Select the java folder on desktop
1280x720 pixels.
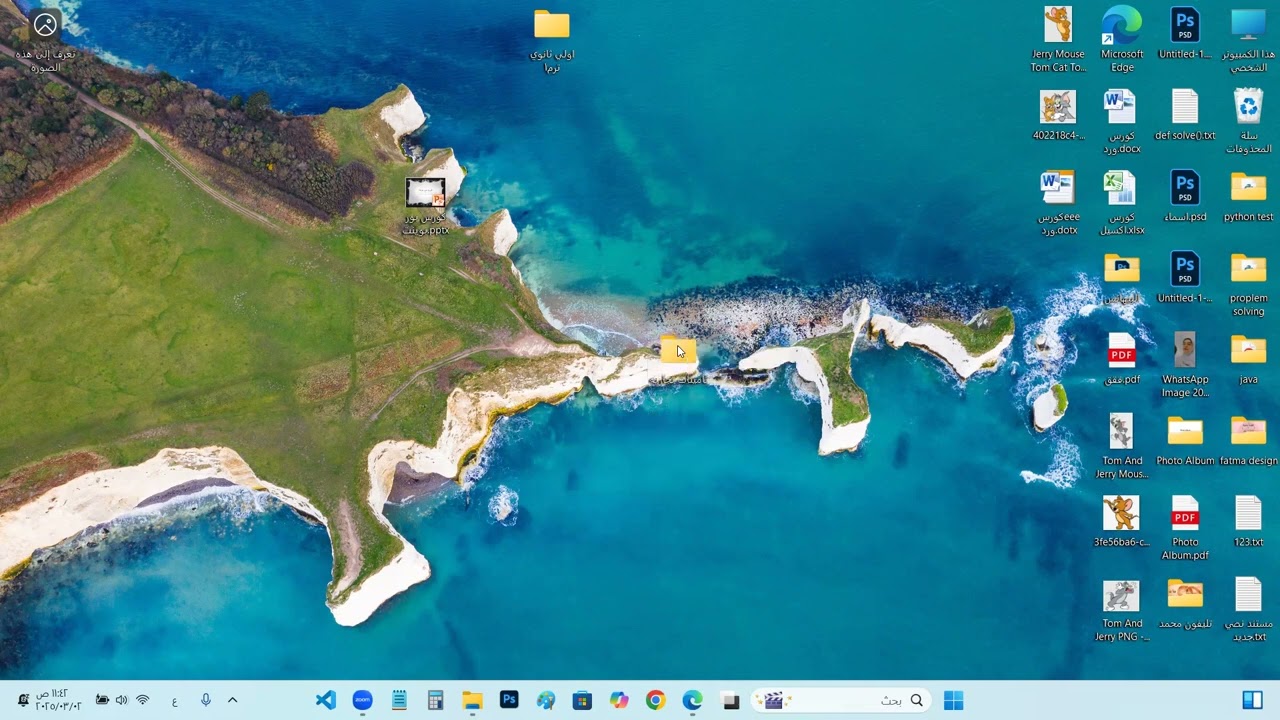(x=1249, y=359)
